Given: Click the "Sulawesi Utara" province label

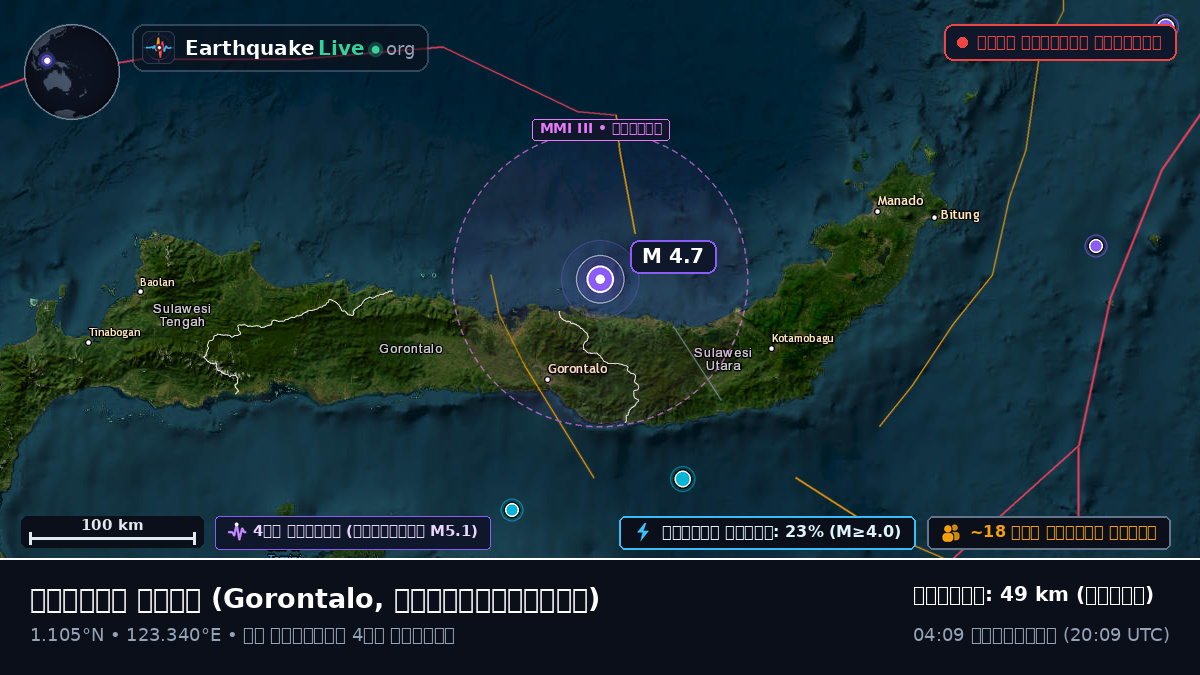Looking at the screenshot, I should (x=723, y=359).
